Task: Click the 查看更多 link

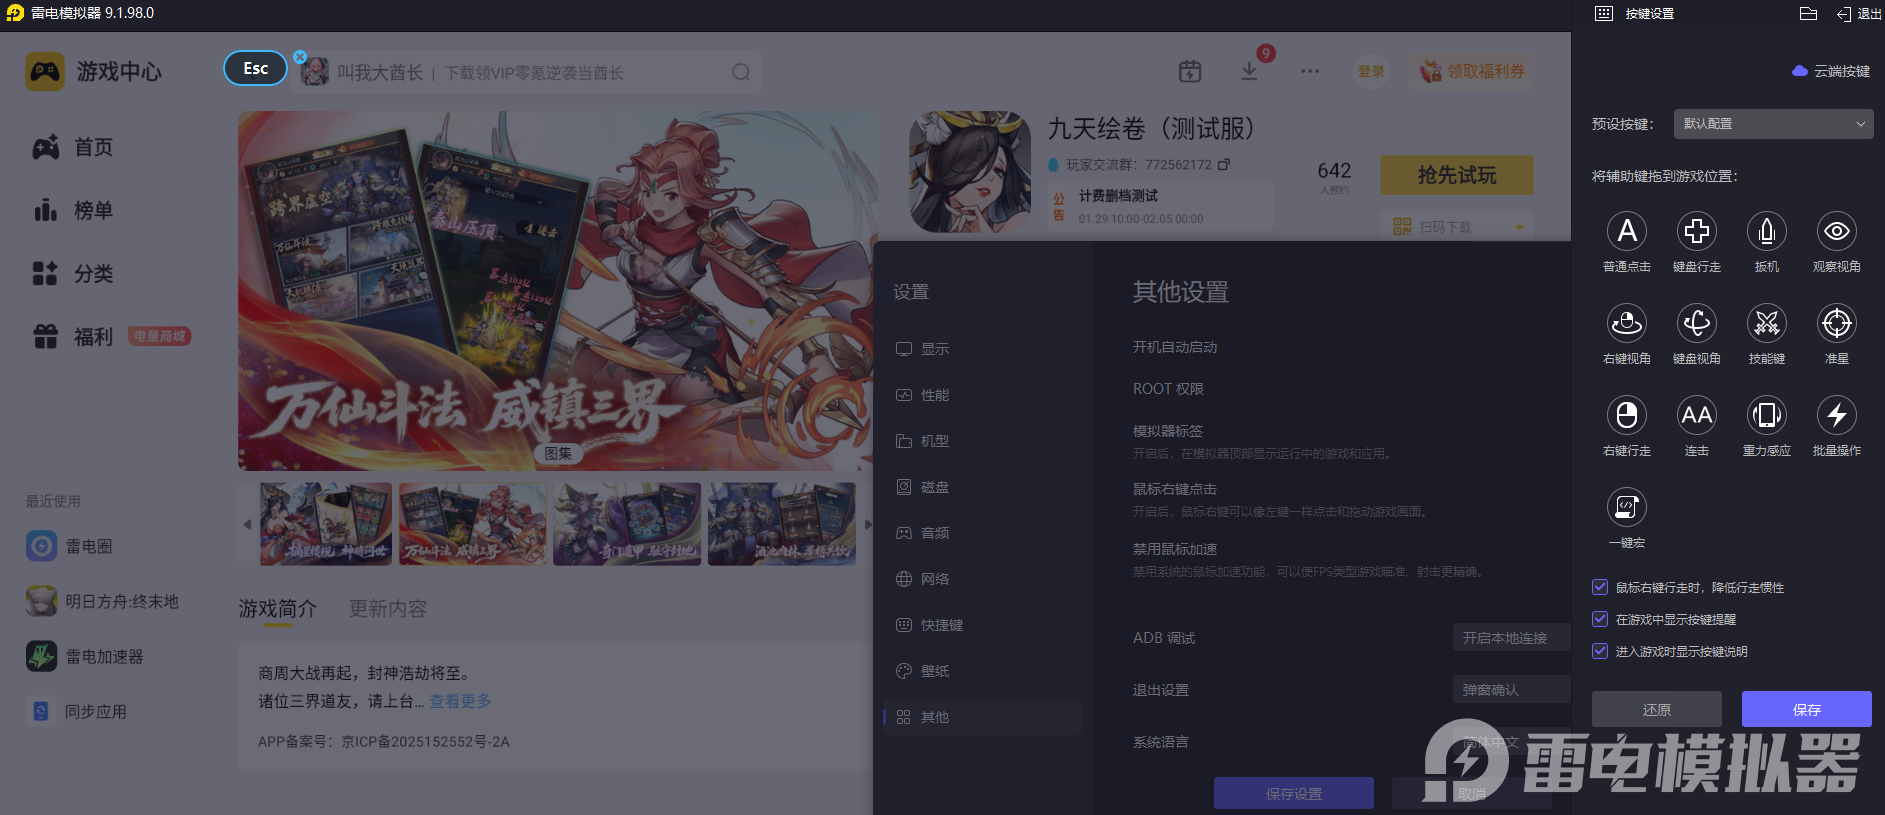Action: coord(460,701)
